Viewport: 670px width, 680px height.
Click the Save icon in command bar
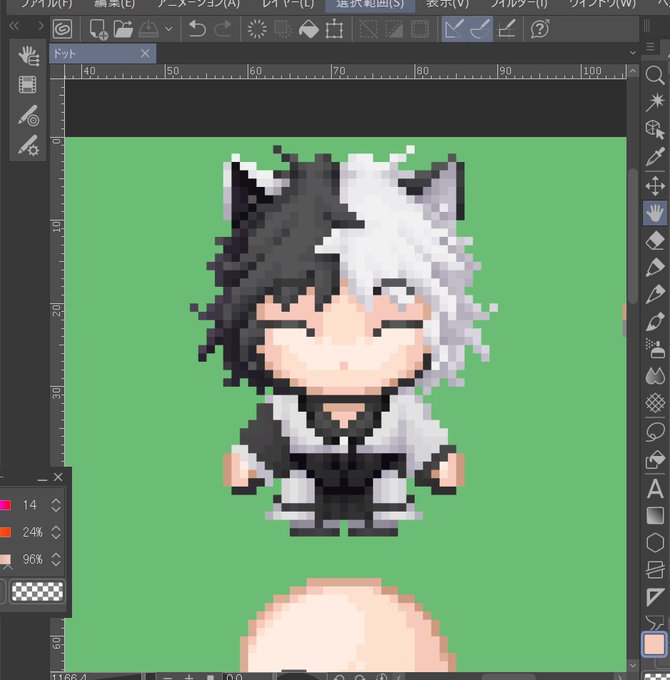click(148, 29)
